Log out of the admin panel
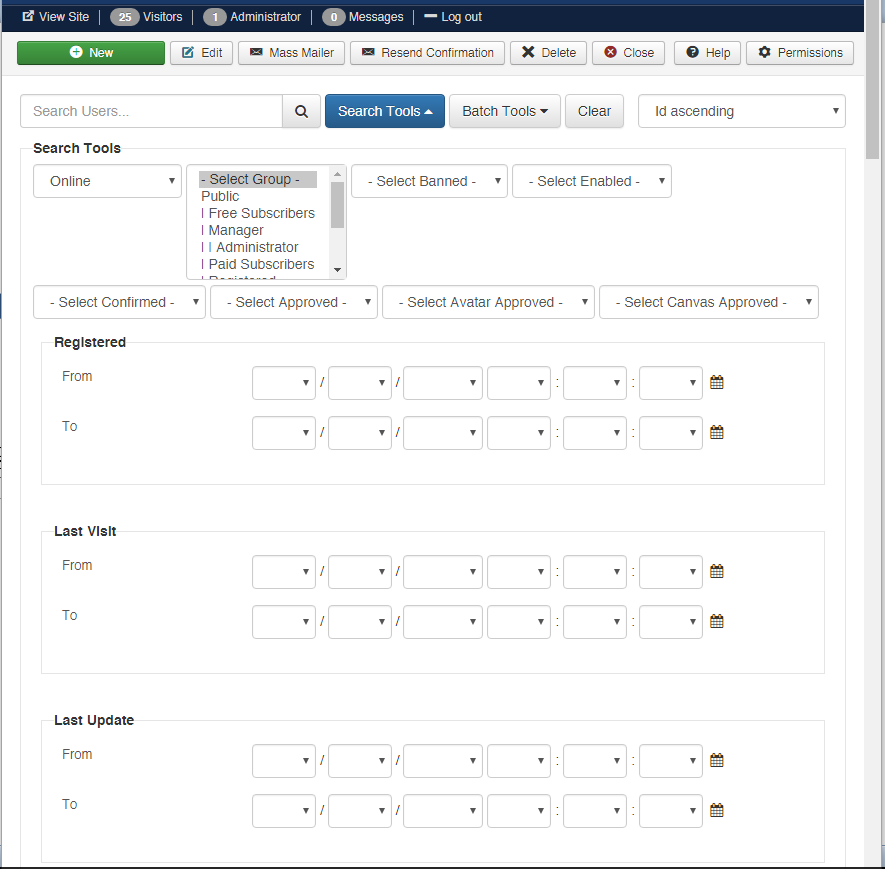The image size is (885, 869). coord(453,17)
